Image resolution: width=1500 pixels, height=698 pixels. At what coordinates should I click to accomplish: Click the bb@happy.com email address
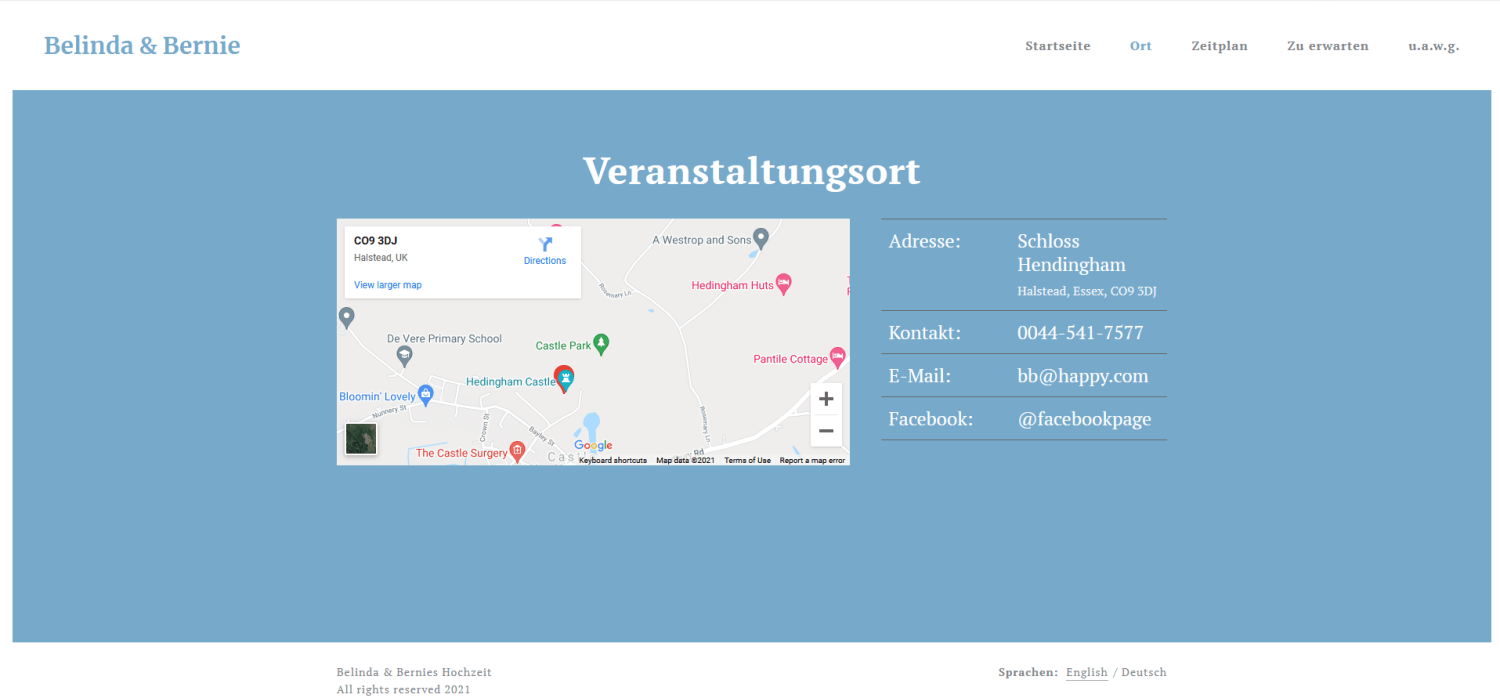point(1083,376)
